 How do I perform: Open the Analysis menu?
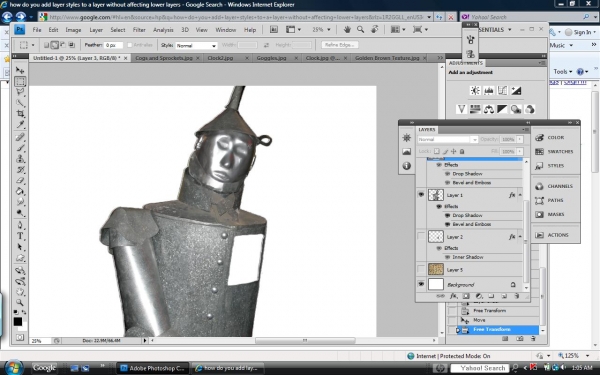point(163,30)
